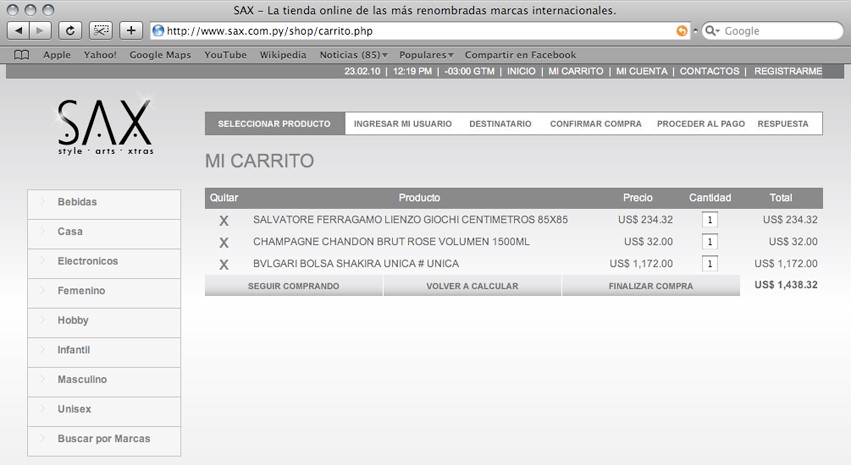Click the grand total US$ 1,438.32
Viewport: 851px width, 465px height.
point(786,285)
